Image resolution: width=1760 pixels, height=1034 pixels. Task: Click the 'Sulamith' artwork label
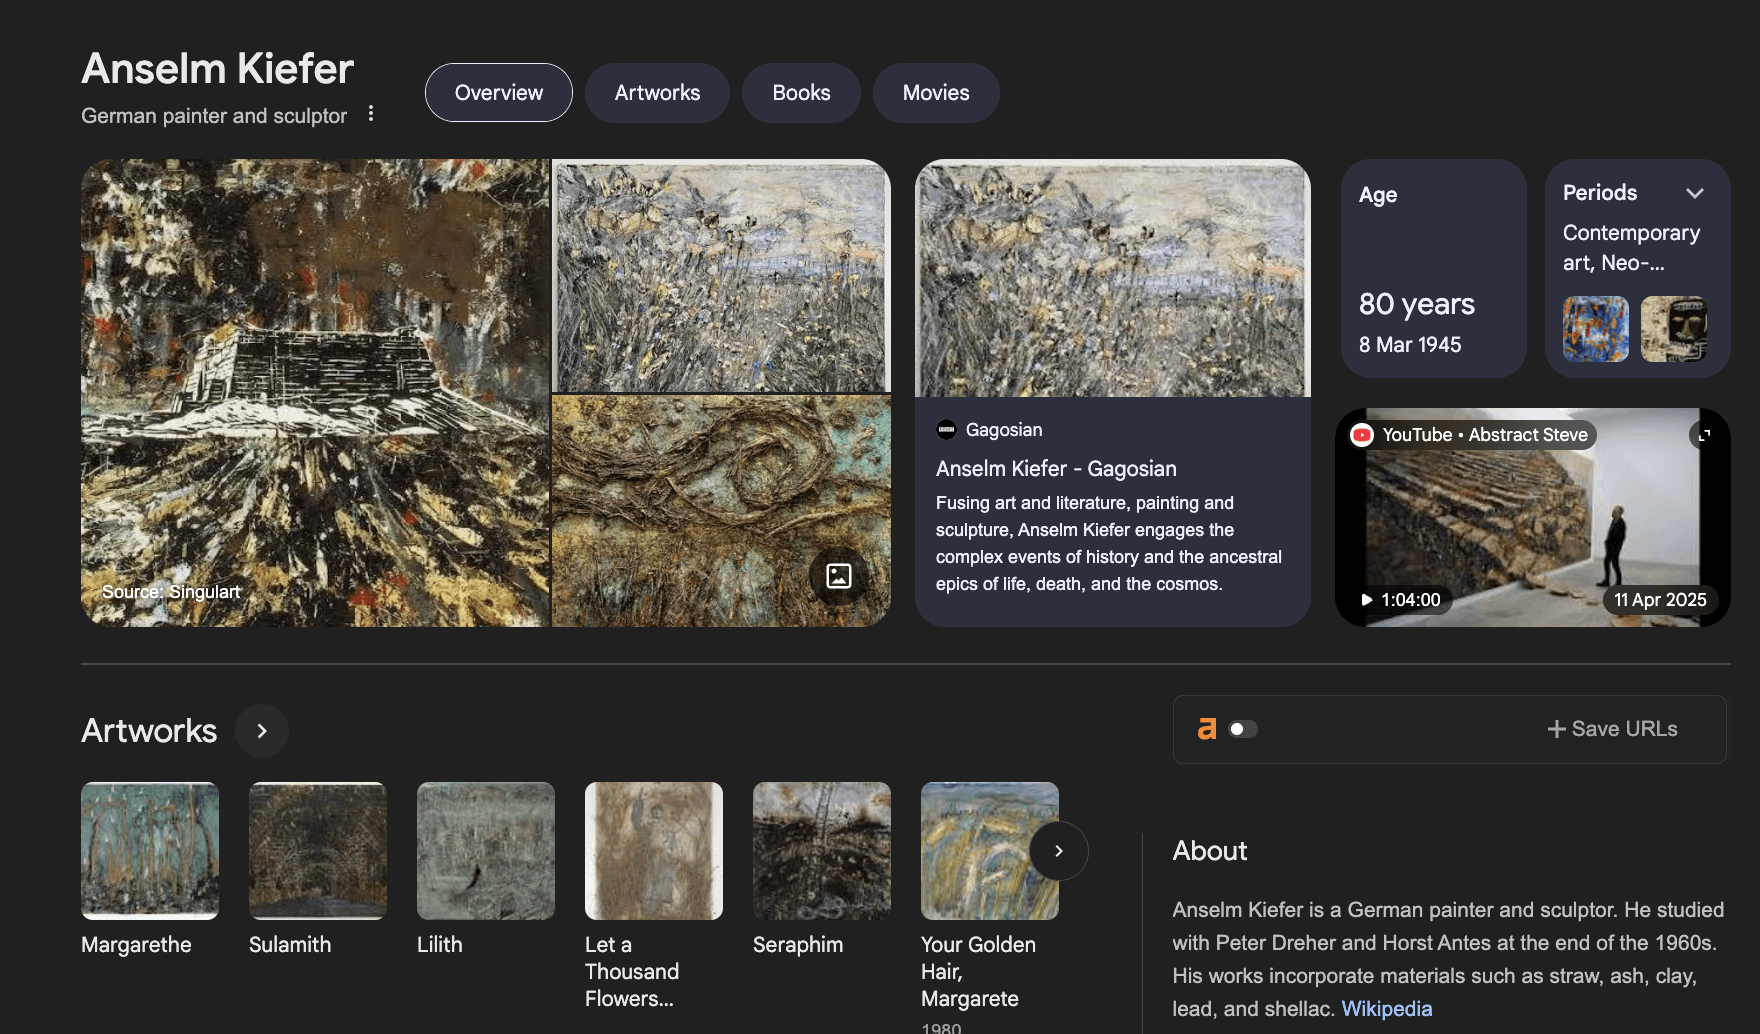[290, 945]
